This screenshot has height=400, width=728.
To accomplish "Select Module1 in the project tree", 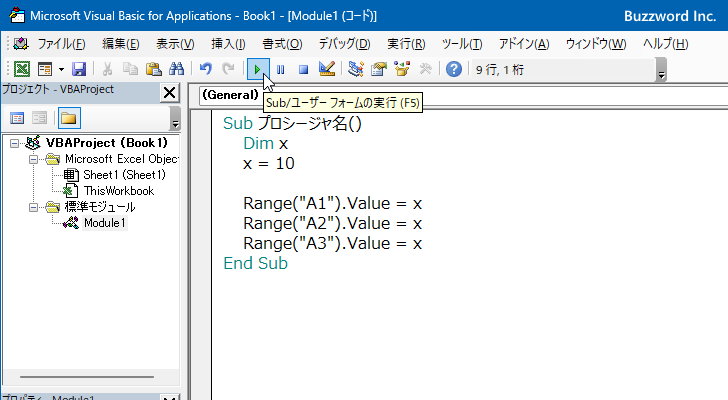I will [104, 223].
